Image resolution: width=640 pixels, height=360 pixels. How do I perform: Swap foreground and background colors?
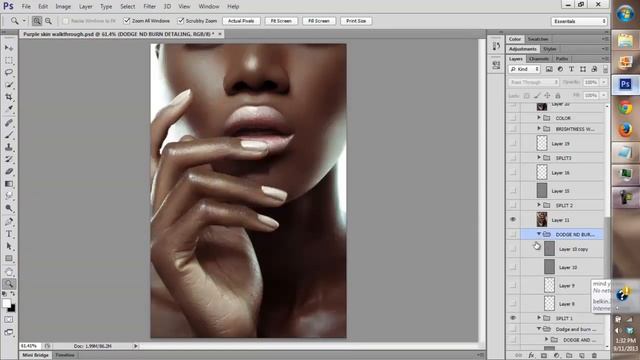point(13,293)
